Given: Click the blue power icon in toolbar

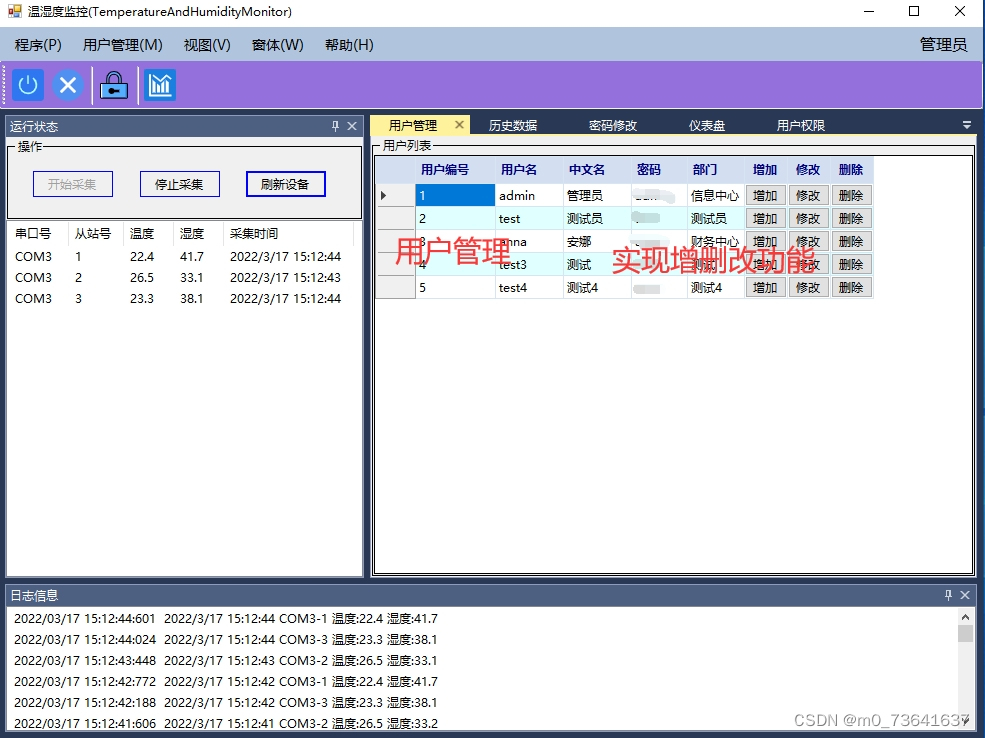Looking at the screenshot, I should pos(28,85).
